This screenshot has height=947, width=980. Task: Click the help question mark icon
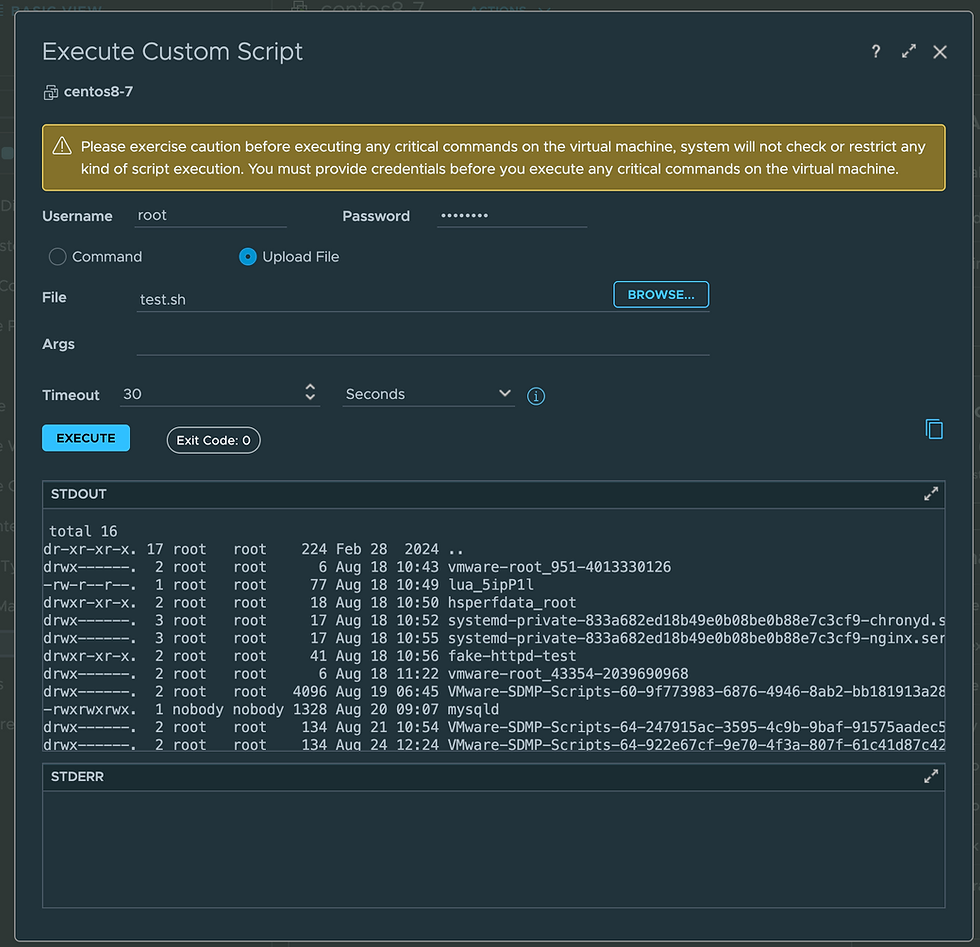(876, 52)
